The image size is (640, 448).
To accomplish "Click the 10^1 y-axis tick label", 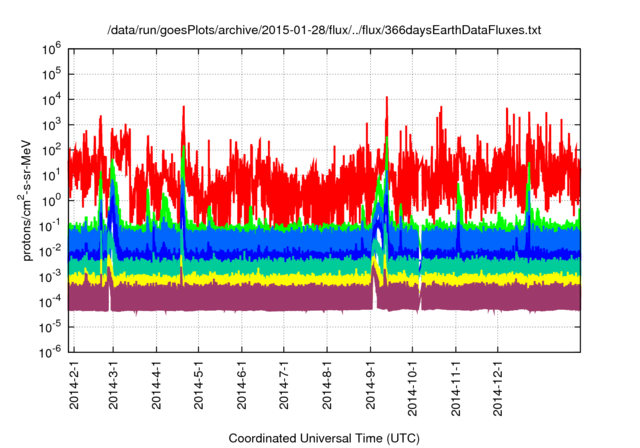I will point(51,176).
